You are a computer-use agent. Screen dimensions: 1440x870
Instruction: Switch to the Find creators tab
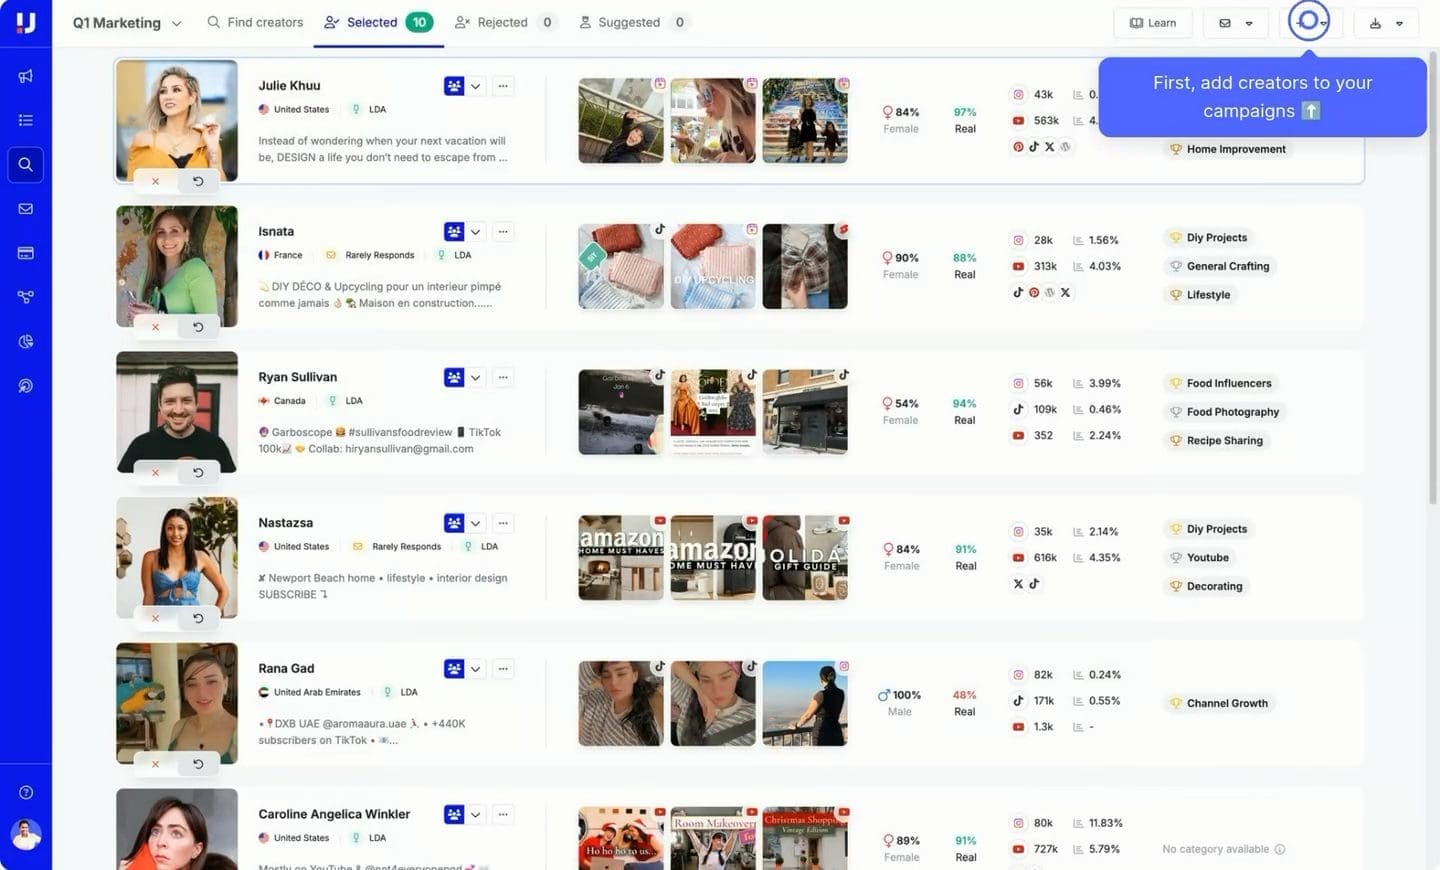pyautogui.click(x=255, y=22)
